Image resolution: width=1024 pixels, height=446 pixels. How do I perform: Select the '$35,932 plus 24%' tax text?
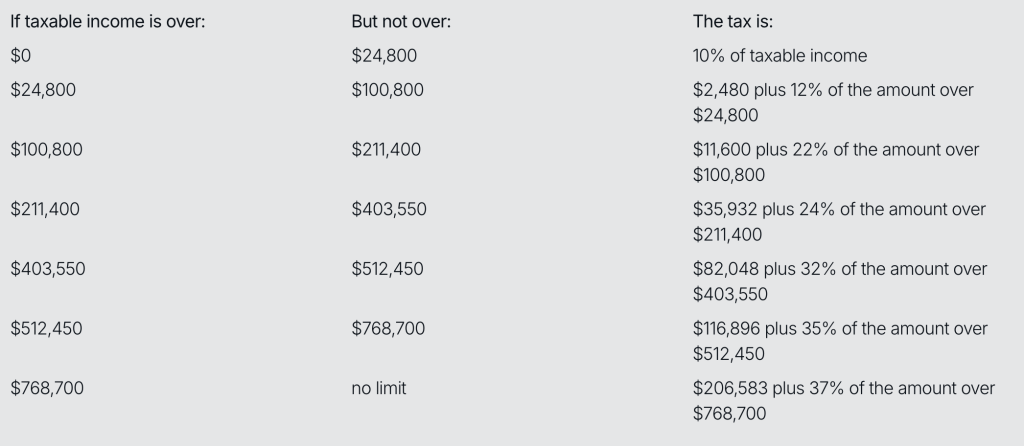tap(839, 222)
